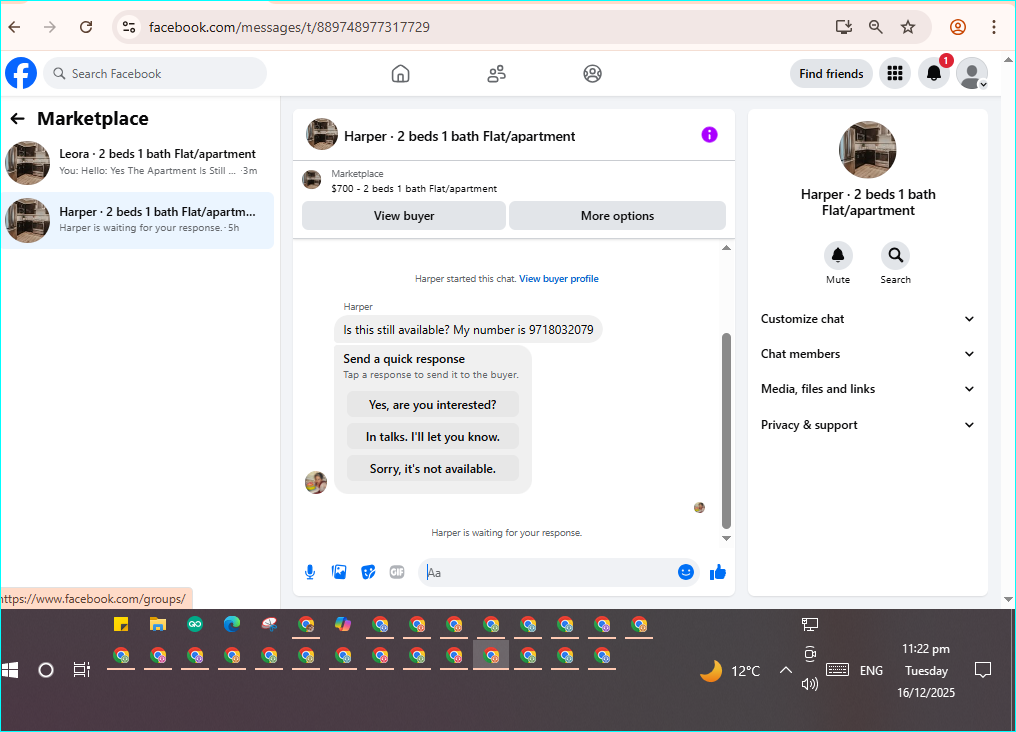Click the ENG language indicator
The width and height of the screenshot is (1016, 732).
coord(871,670)
